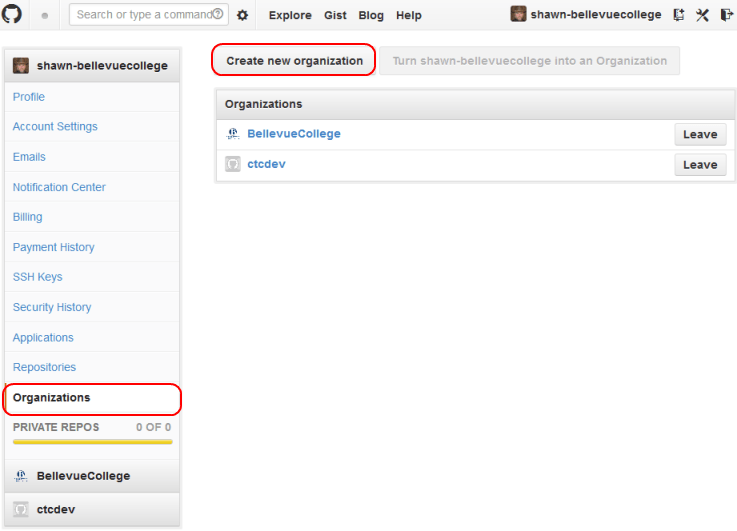Click the create new repository icon

click(x=679, y=15)
